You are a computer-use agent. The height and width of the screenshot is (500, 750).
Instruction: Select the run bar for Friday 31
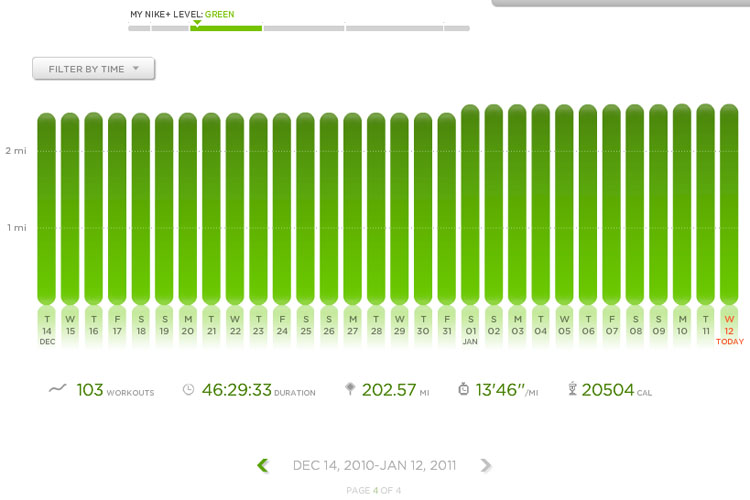447,209
